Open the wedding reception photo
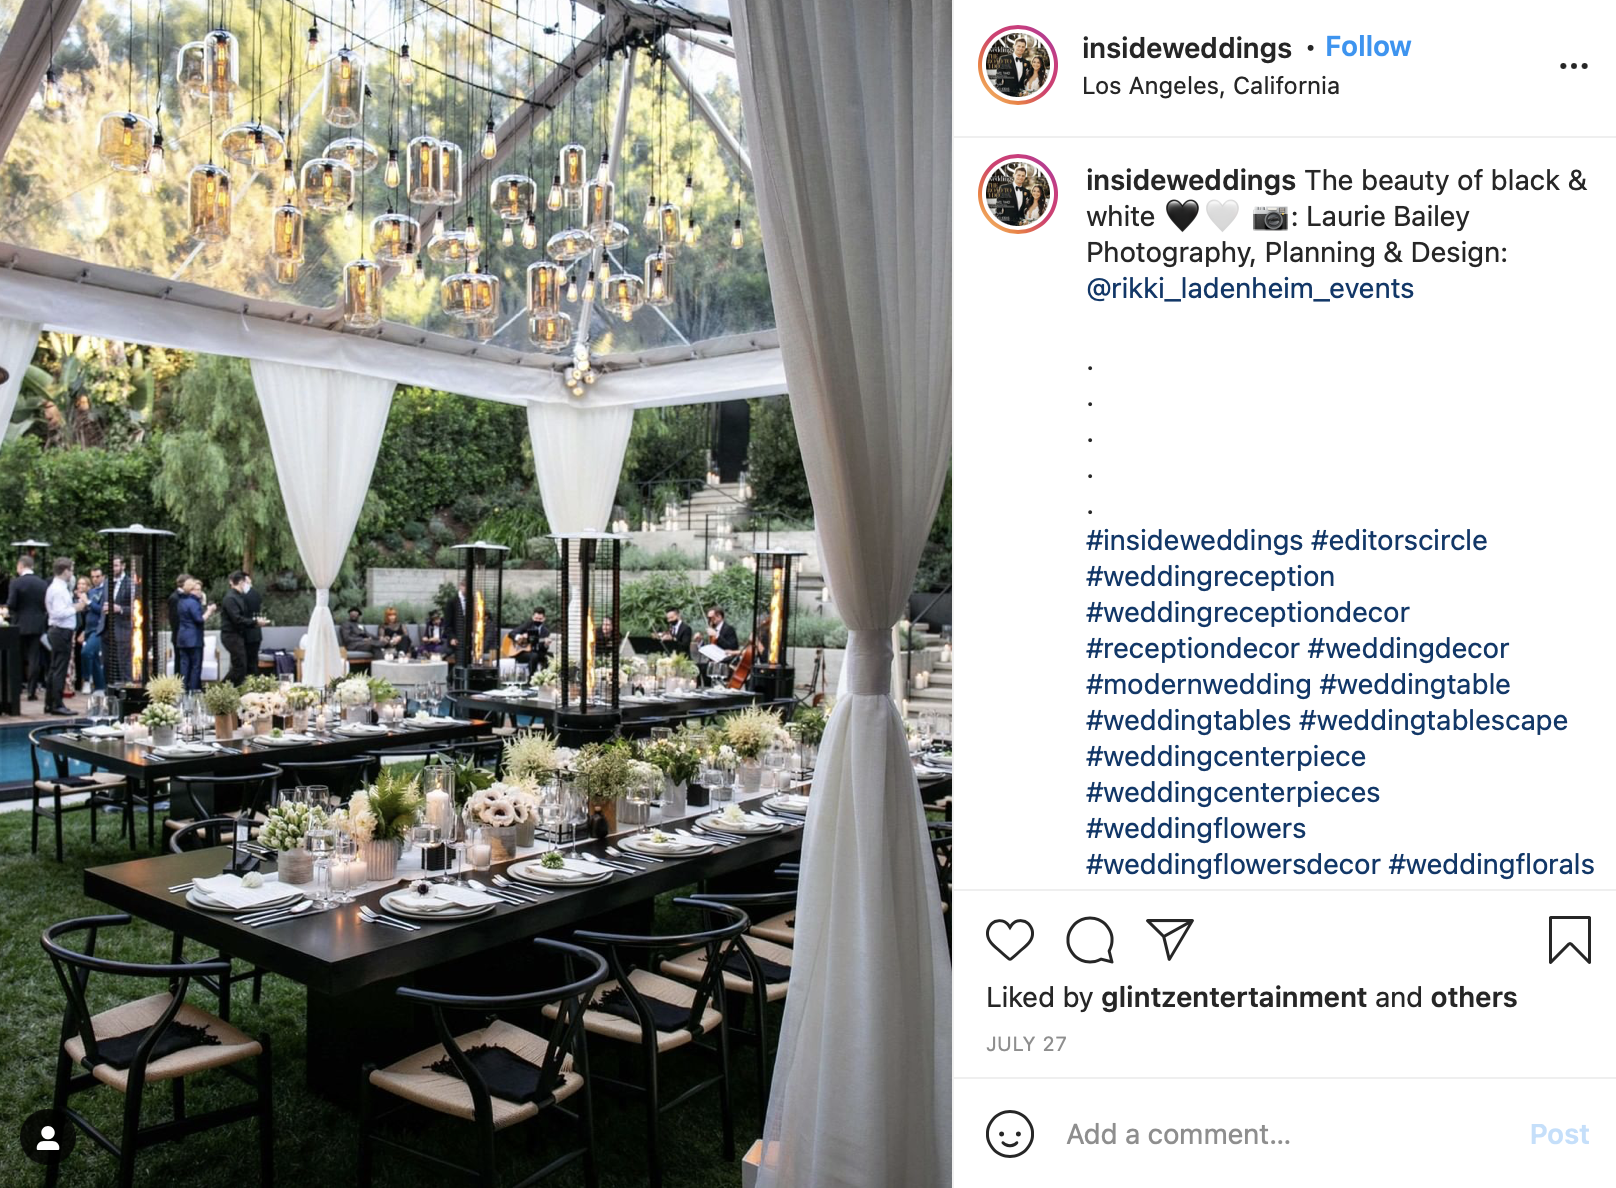Screen dimensions: 1616x1188 point(476,594)
